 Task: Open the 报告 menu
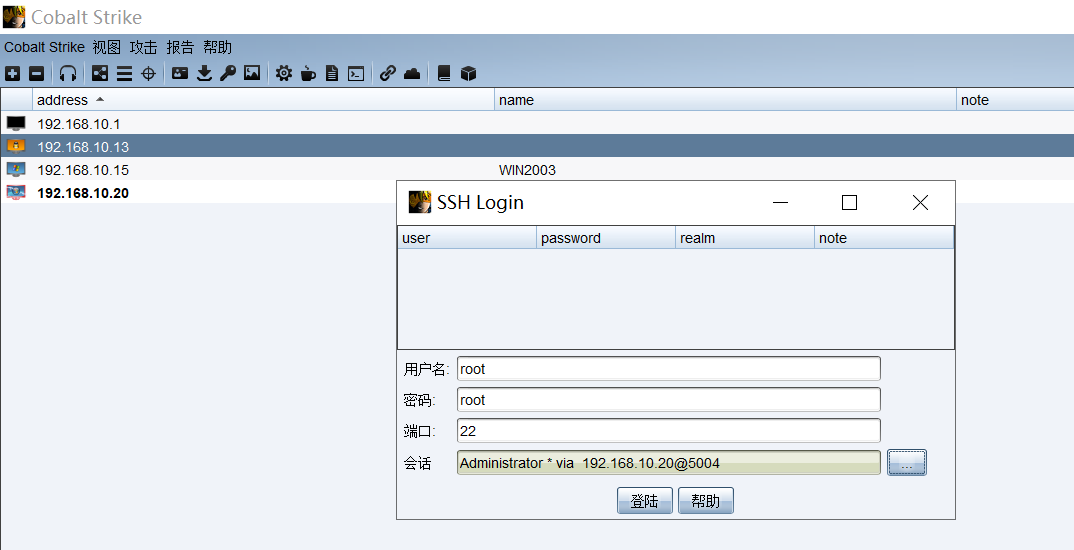point(180,47)
